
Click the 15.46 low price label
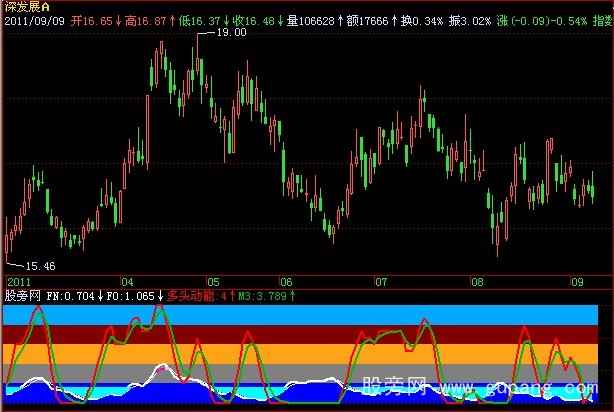tap(40, 266)
